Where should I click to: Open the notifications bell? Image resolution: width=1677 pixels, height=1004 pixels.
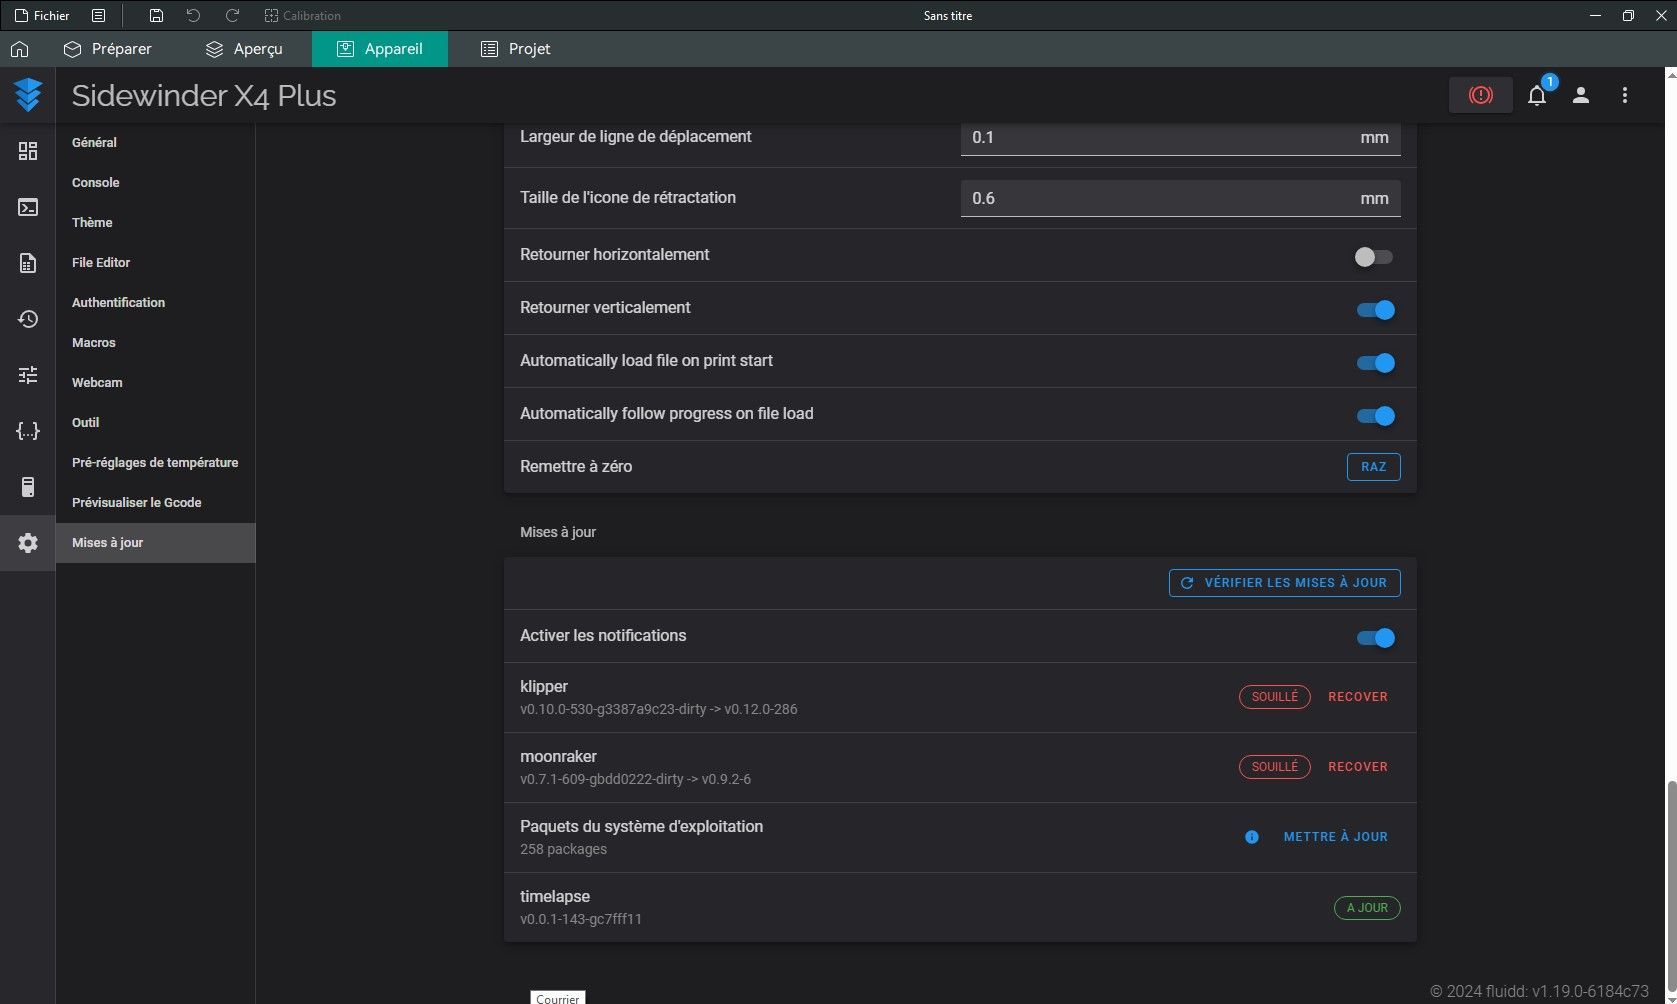pyautogui.click(x=1537, y=95)
